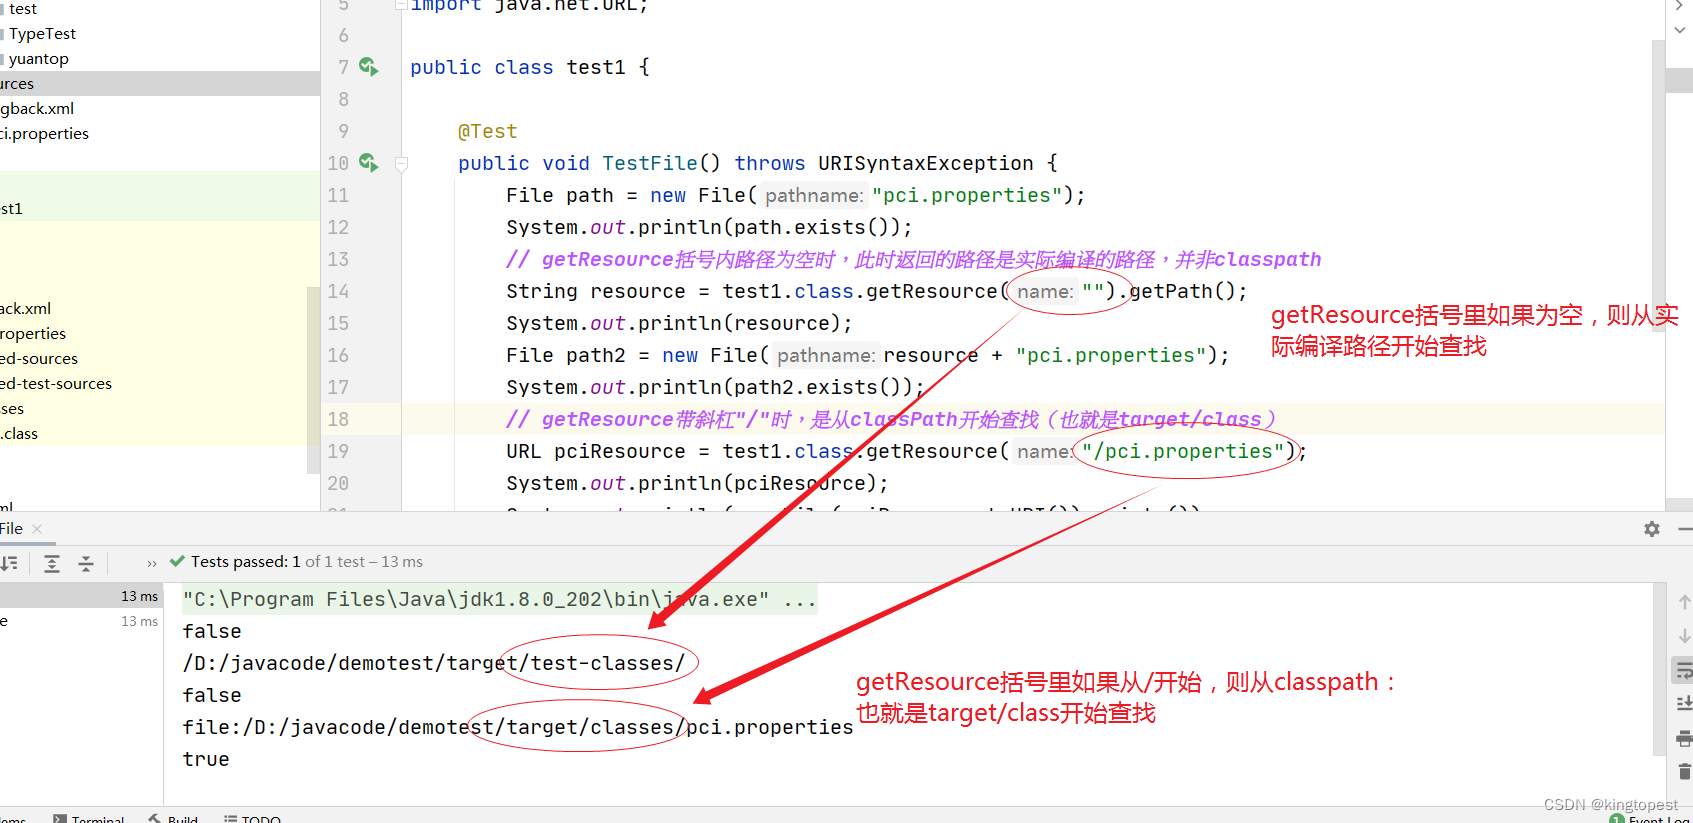The height and width of the screenshot is (823, 1693).
Task: Show more test toolbar actions chevron
Action: 152,563
